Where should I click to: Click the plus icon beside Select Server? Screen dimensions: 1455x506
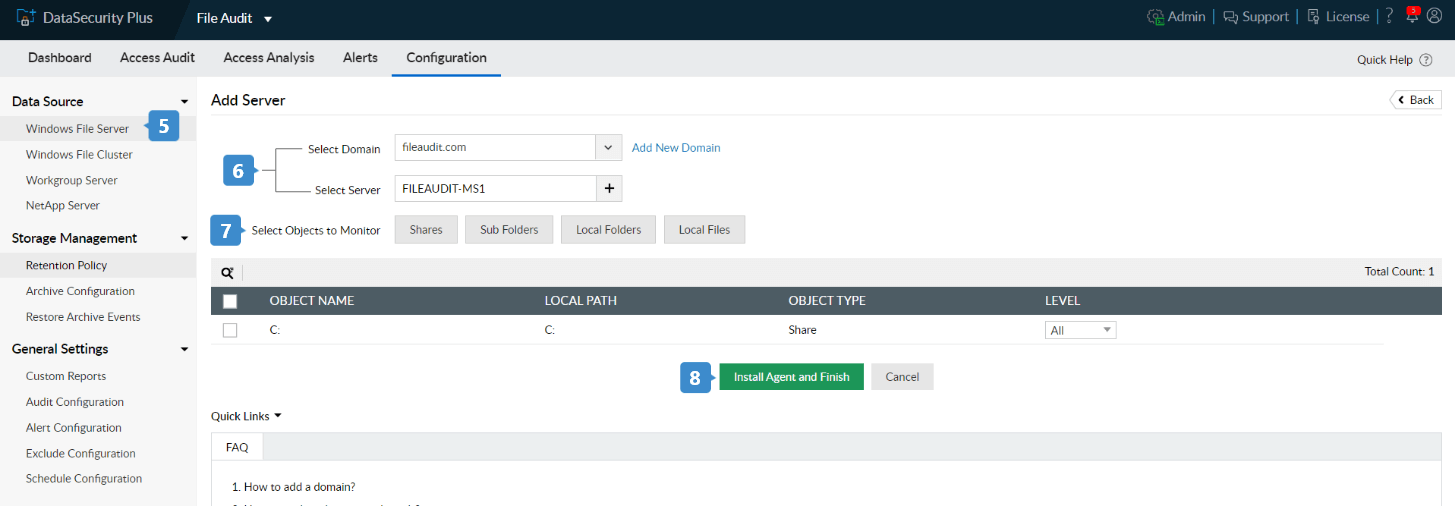pos(609,188)
